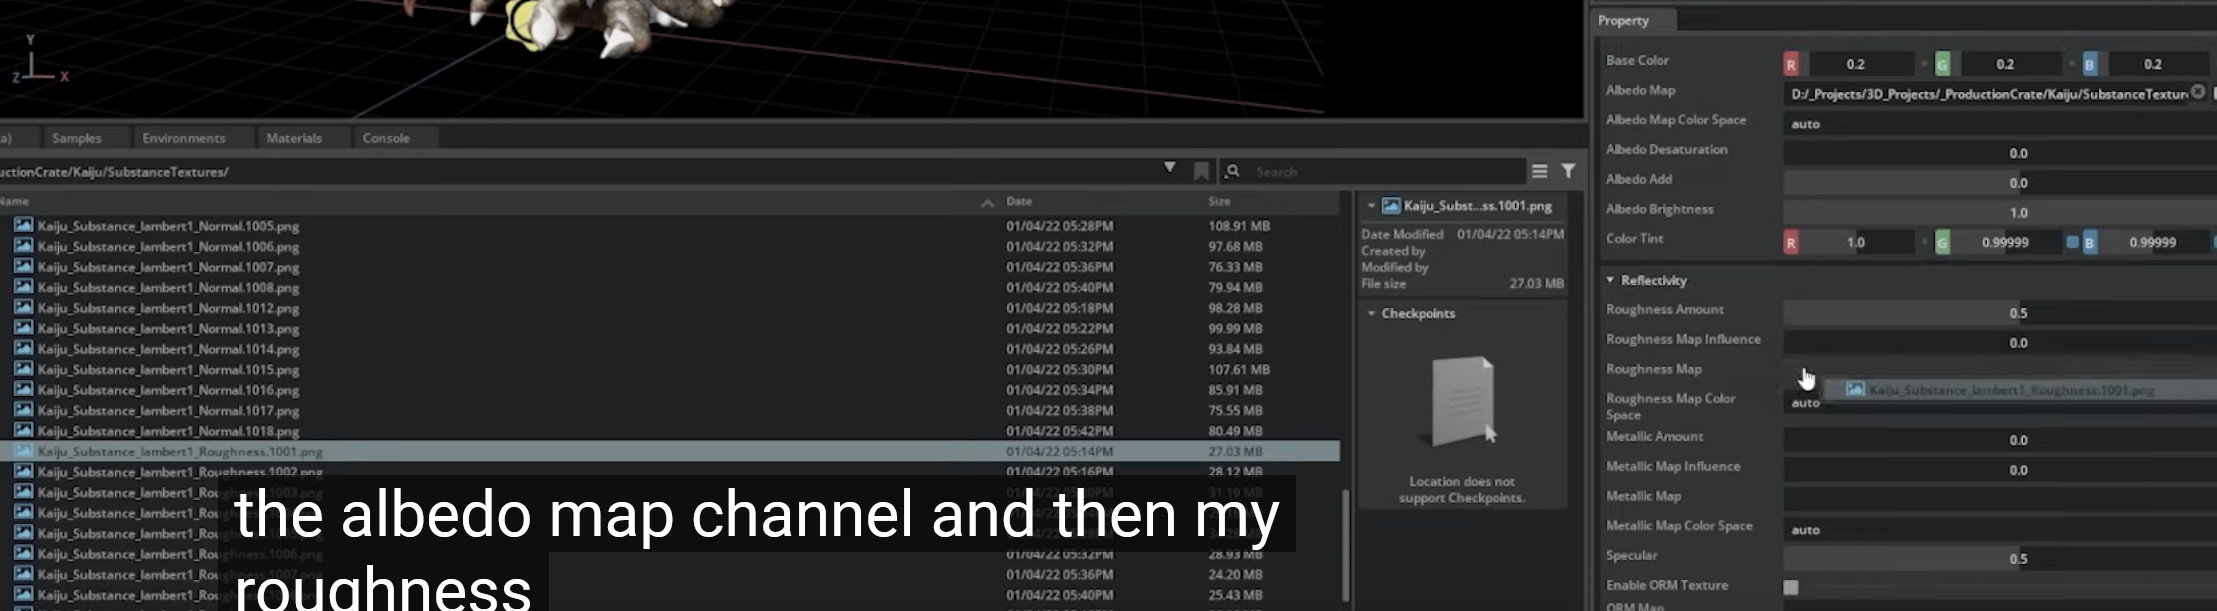The image size is (2217, 611).
Task: Collapse the Checkpoints section
Action: click(1371, 313)
